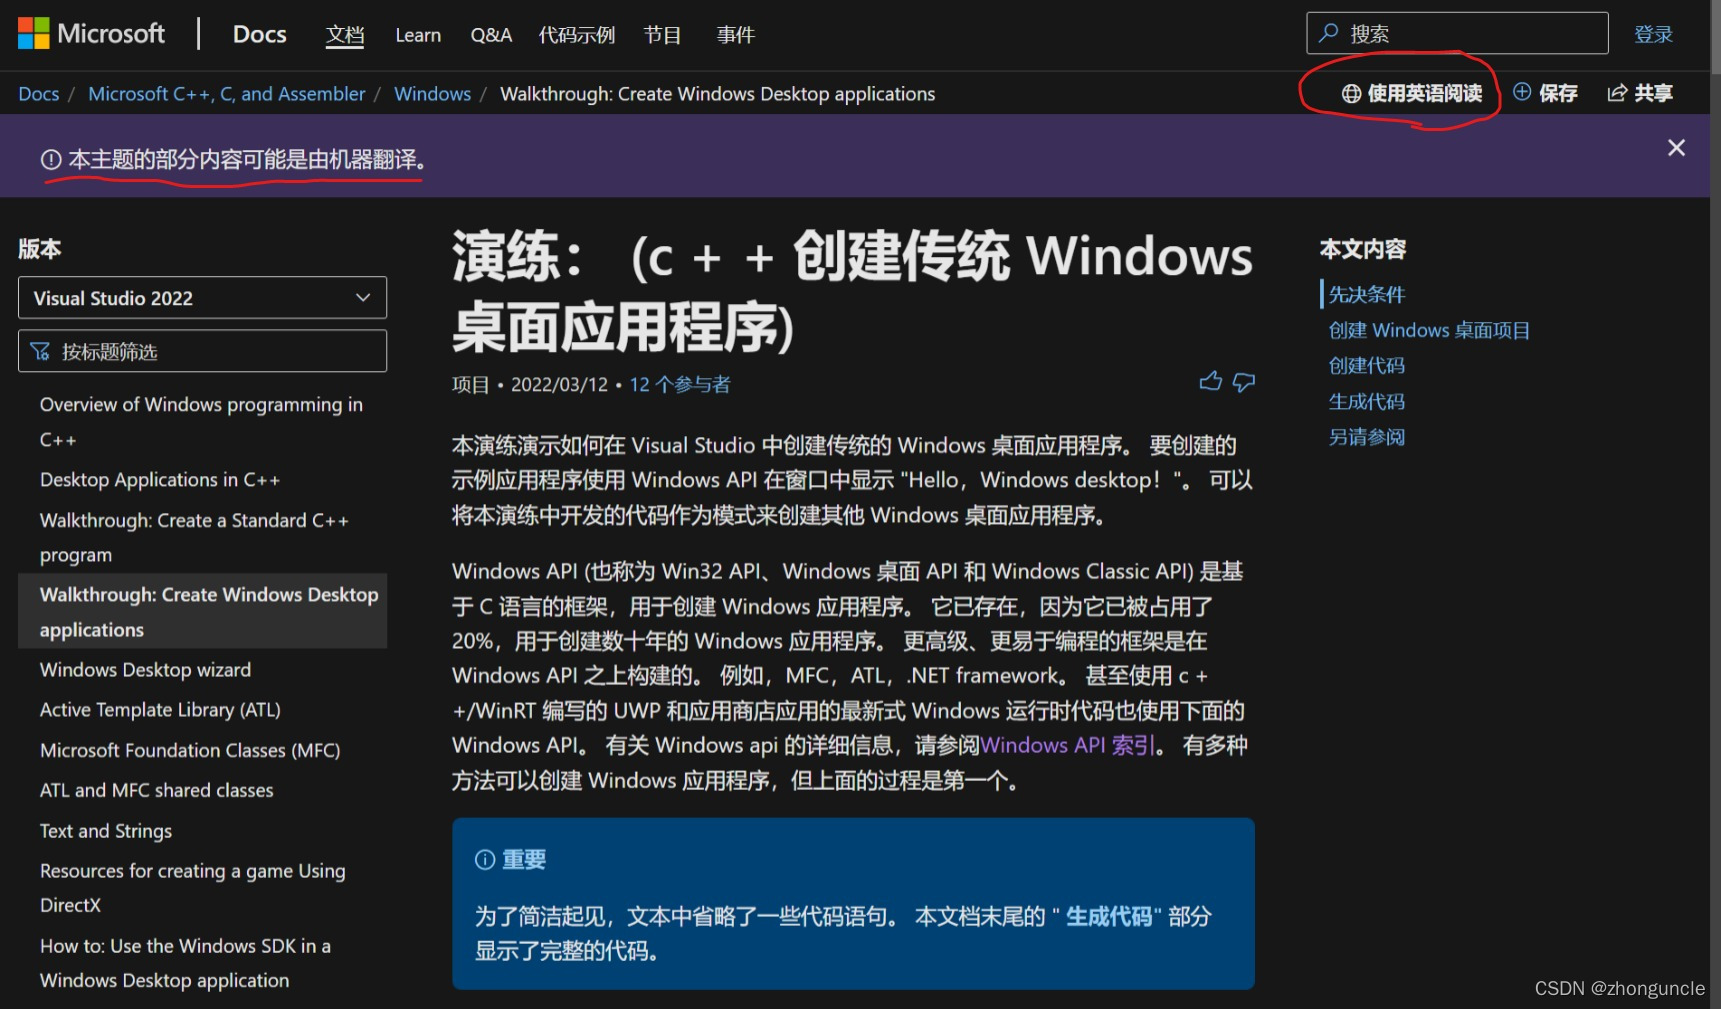Click the globe icon for English reading
Image resolution: width=1721 pixels, height=1009 pixels.
coord(1351,93)
